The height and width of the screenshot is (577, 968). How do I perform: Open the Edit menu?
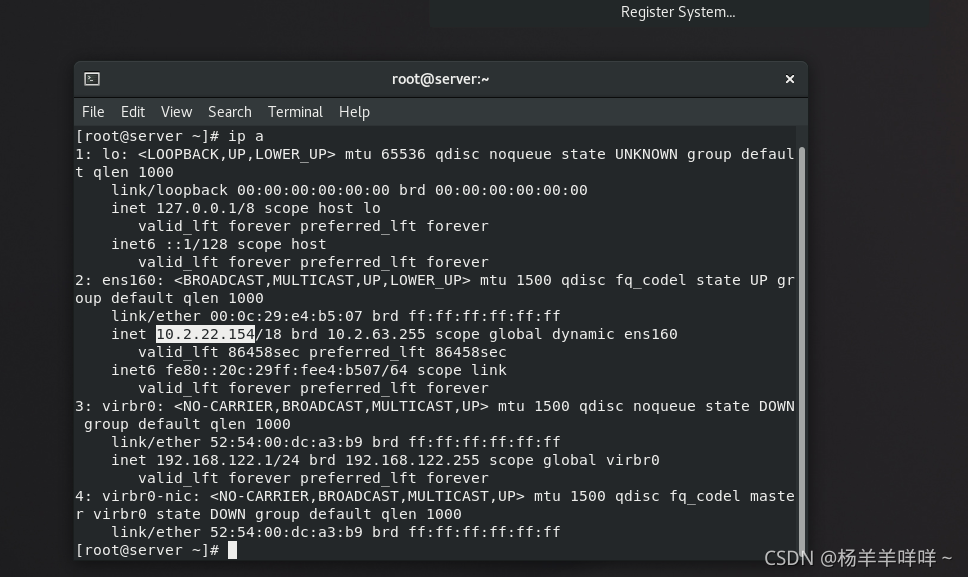133,112
